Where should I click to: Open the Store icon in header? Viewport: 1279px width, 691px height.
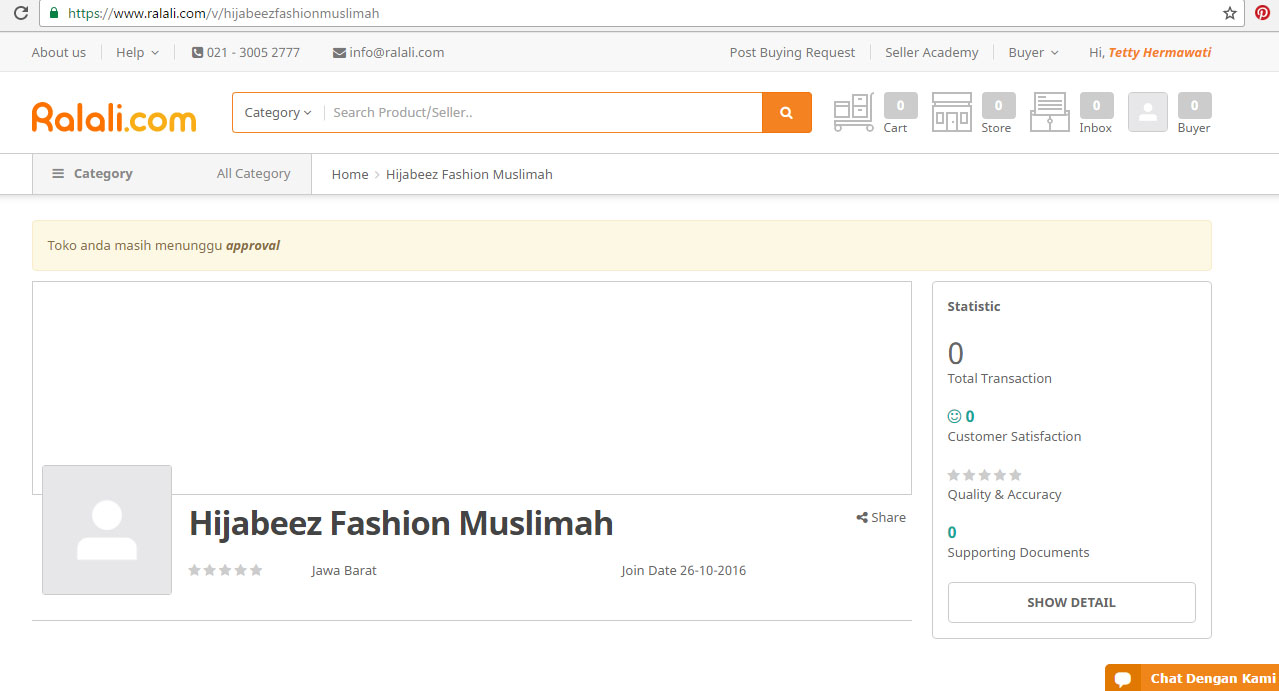[951, 112]
